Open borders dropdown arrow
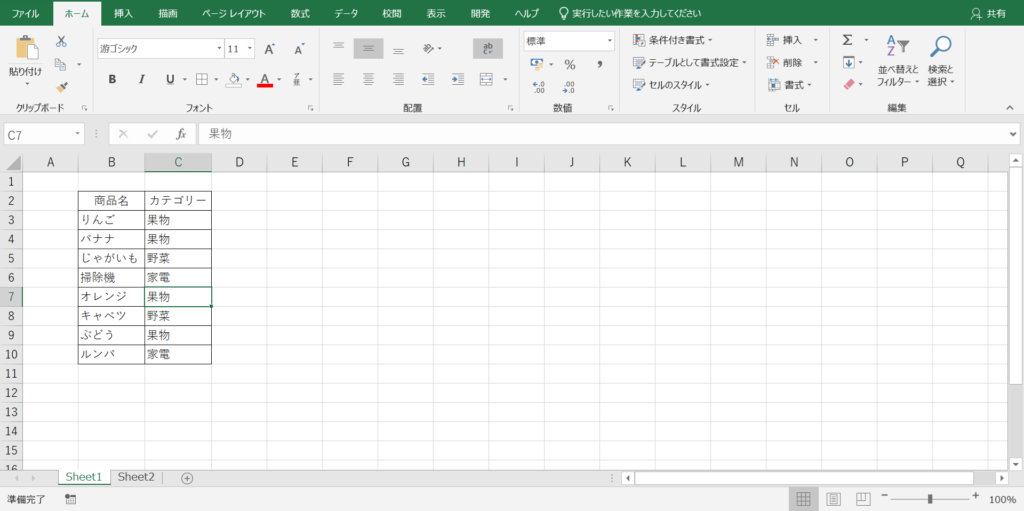This screenshot has height=511, width=1024. (x=216, y=80)
